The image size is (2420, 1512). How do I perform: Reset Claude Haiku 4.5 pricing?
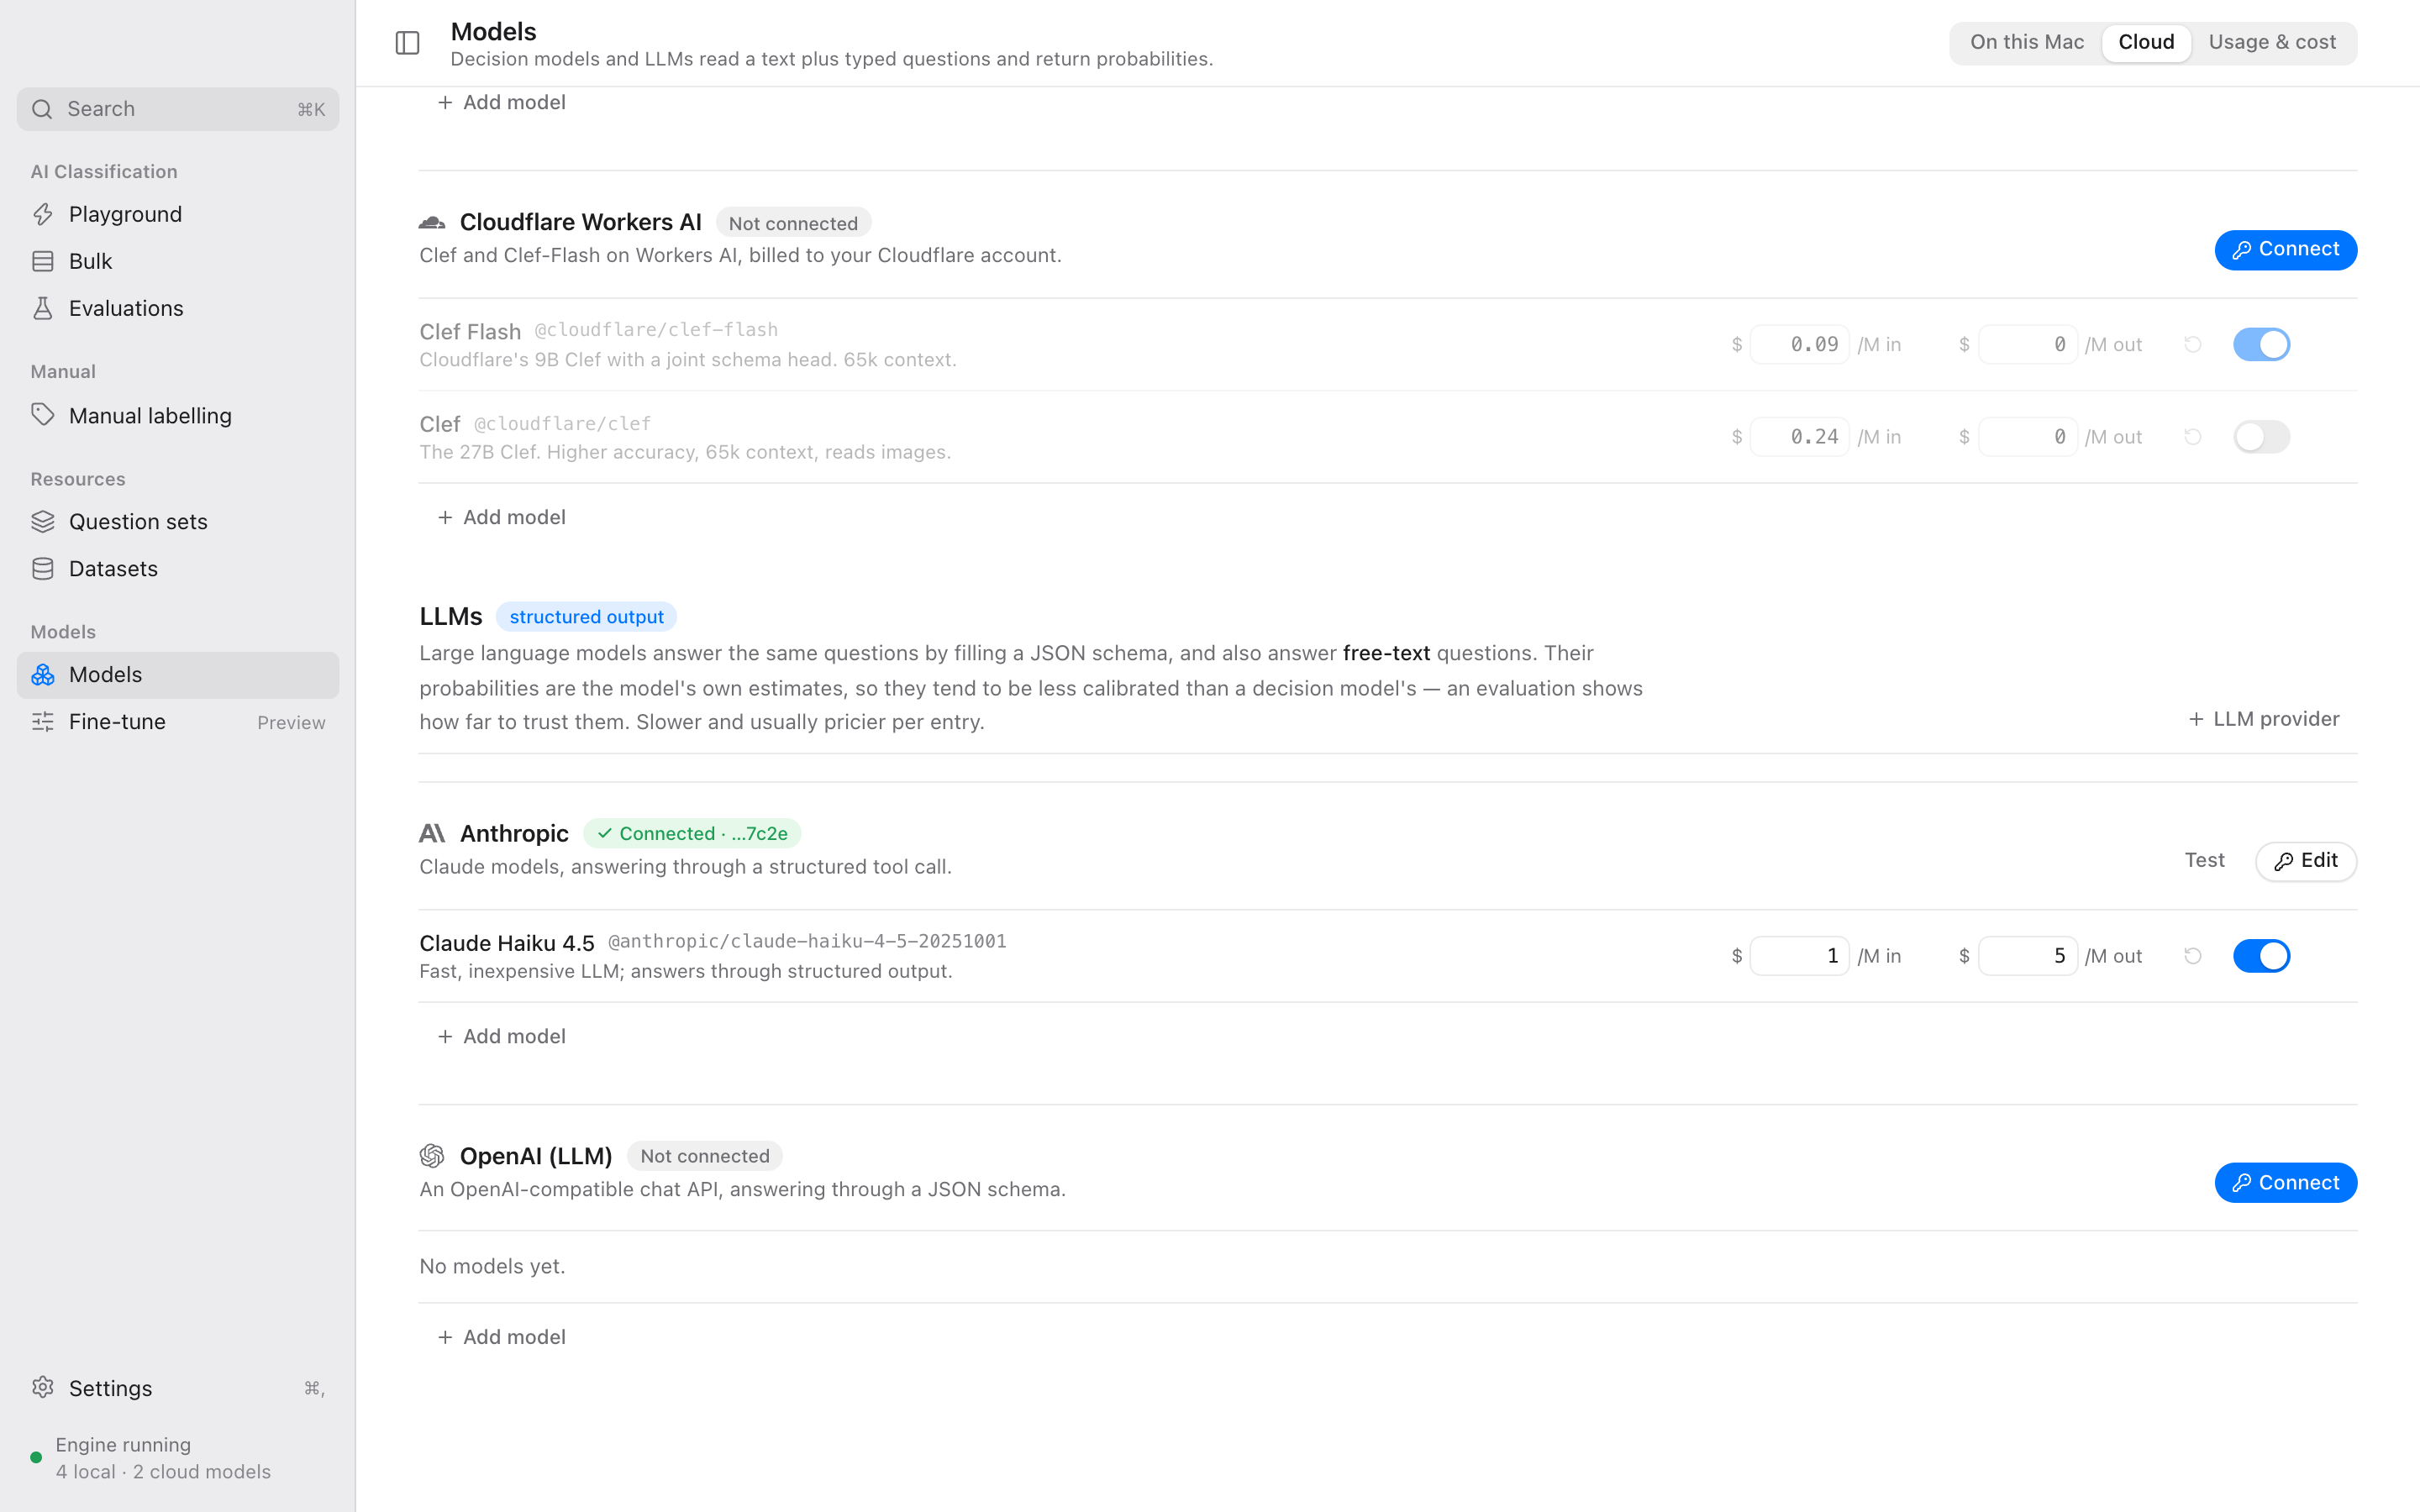2193,956
